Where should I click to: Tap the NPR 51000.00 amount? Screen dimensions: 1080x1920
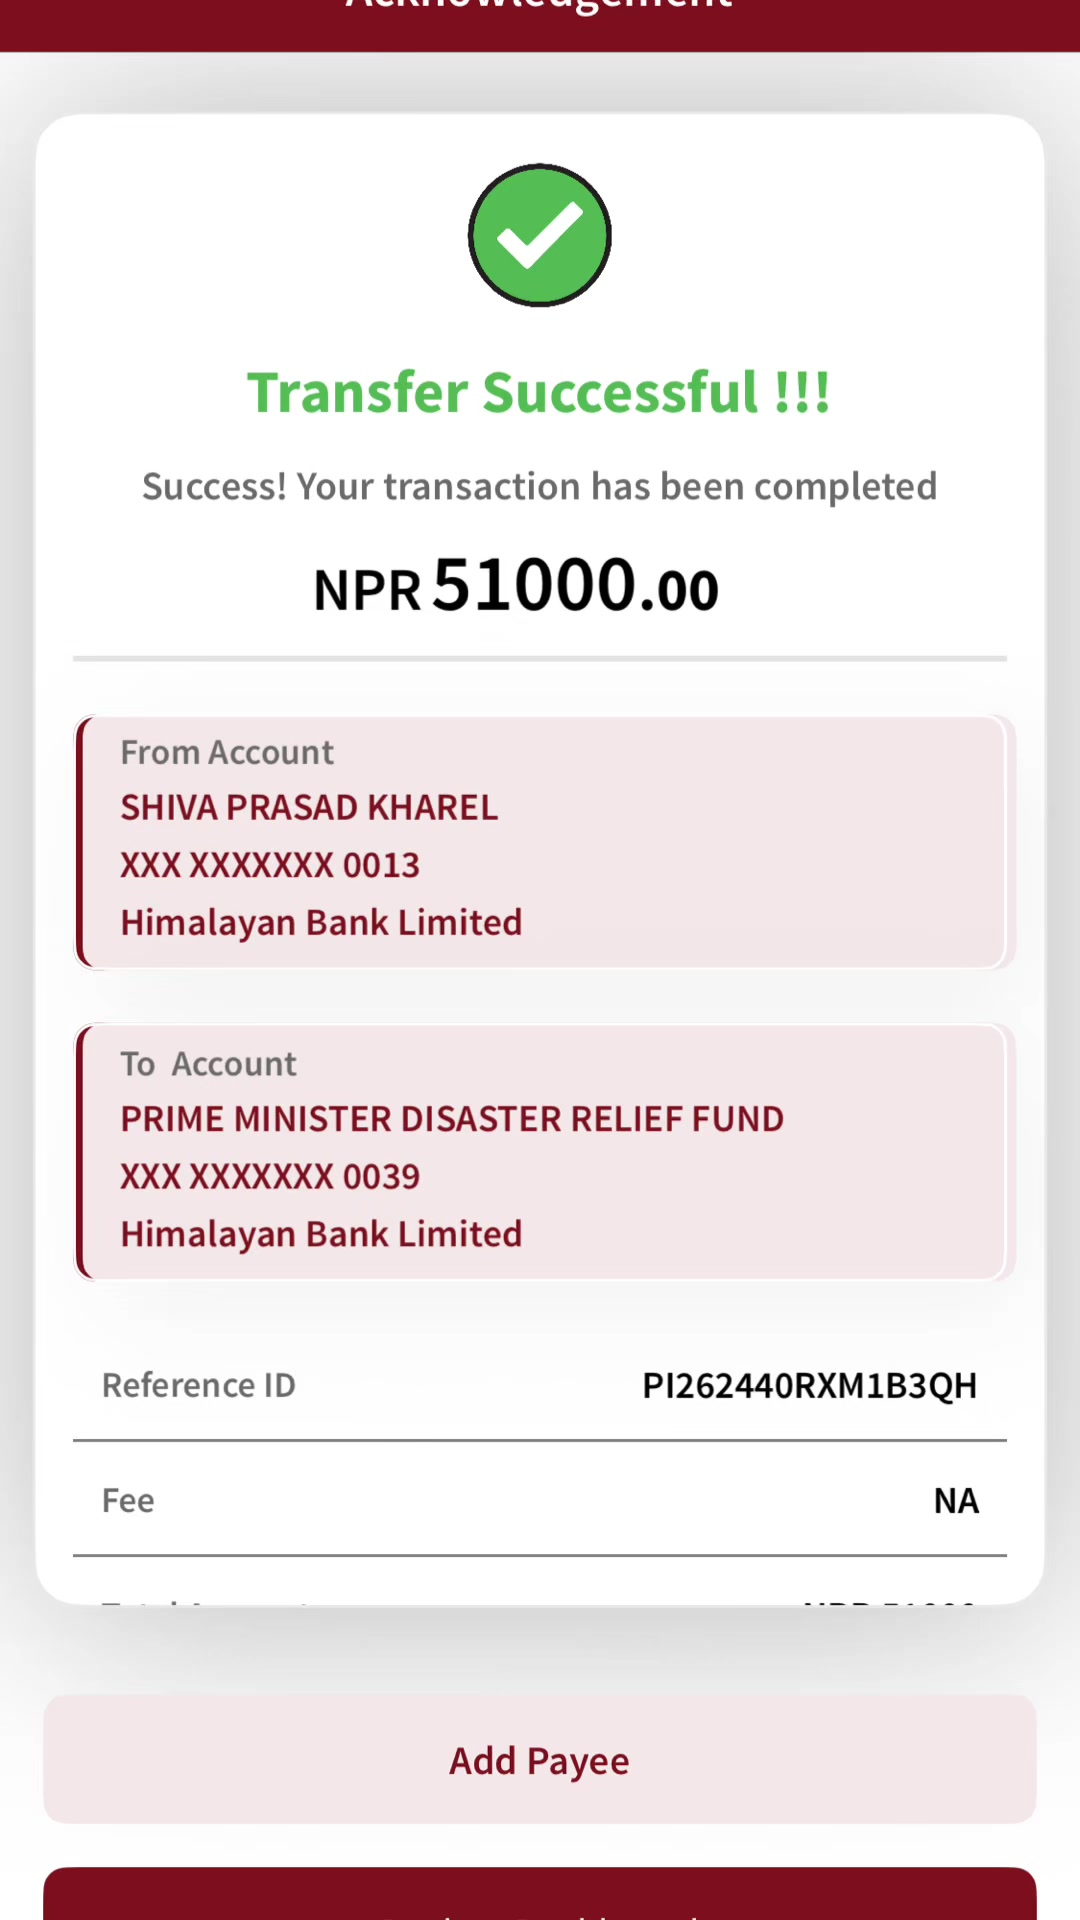[x=516, y=586]
